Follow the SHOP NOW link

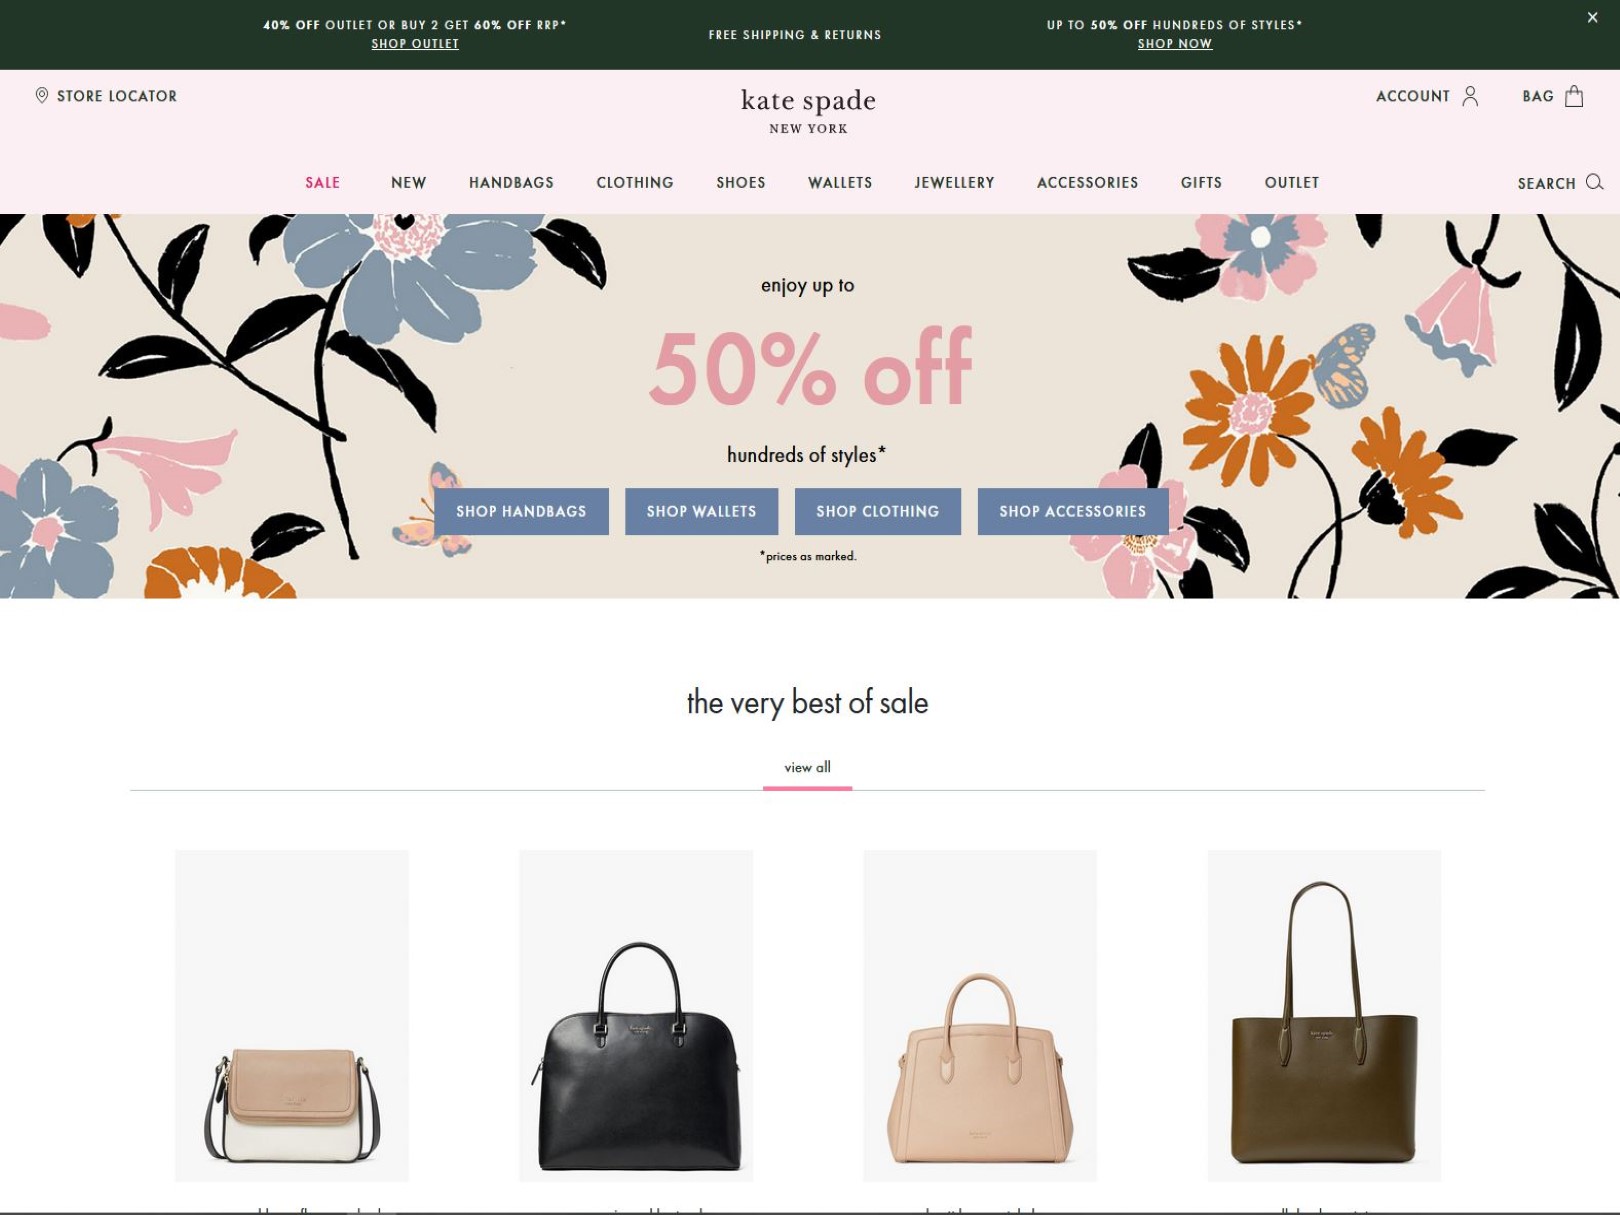(x=1175, y=44)
